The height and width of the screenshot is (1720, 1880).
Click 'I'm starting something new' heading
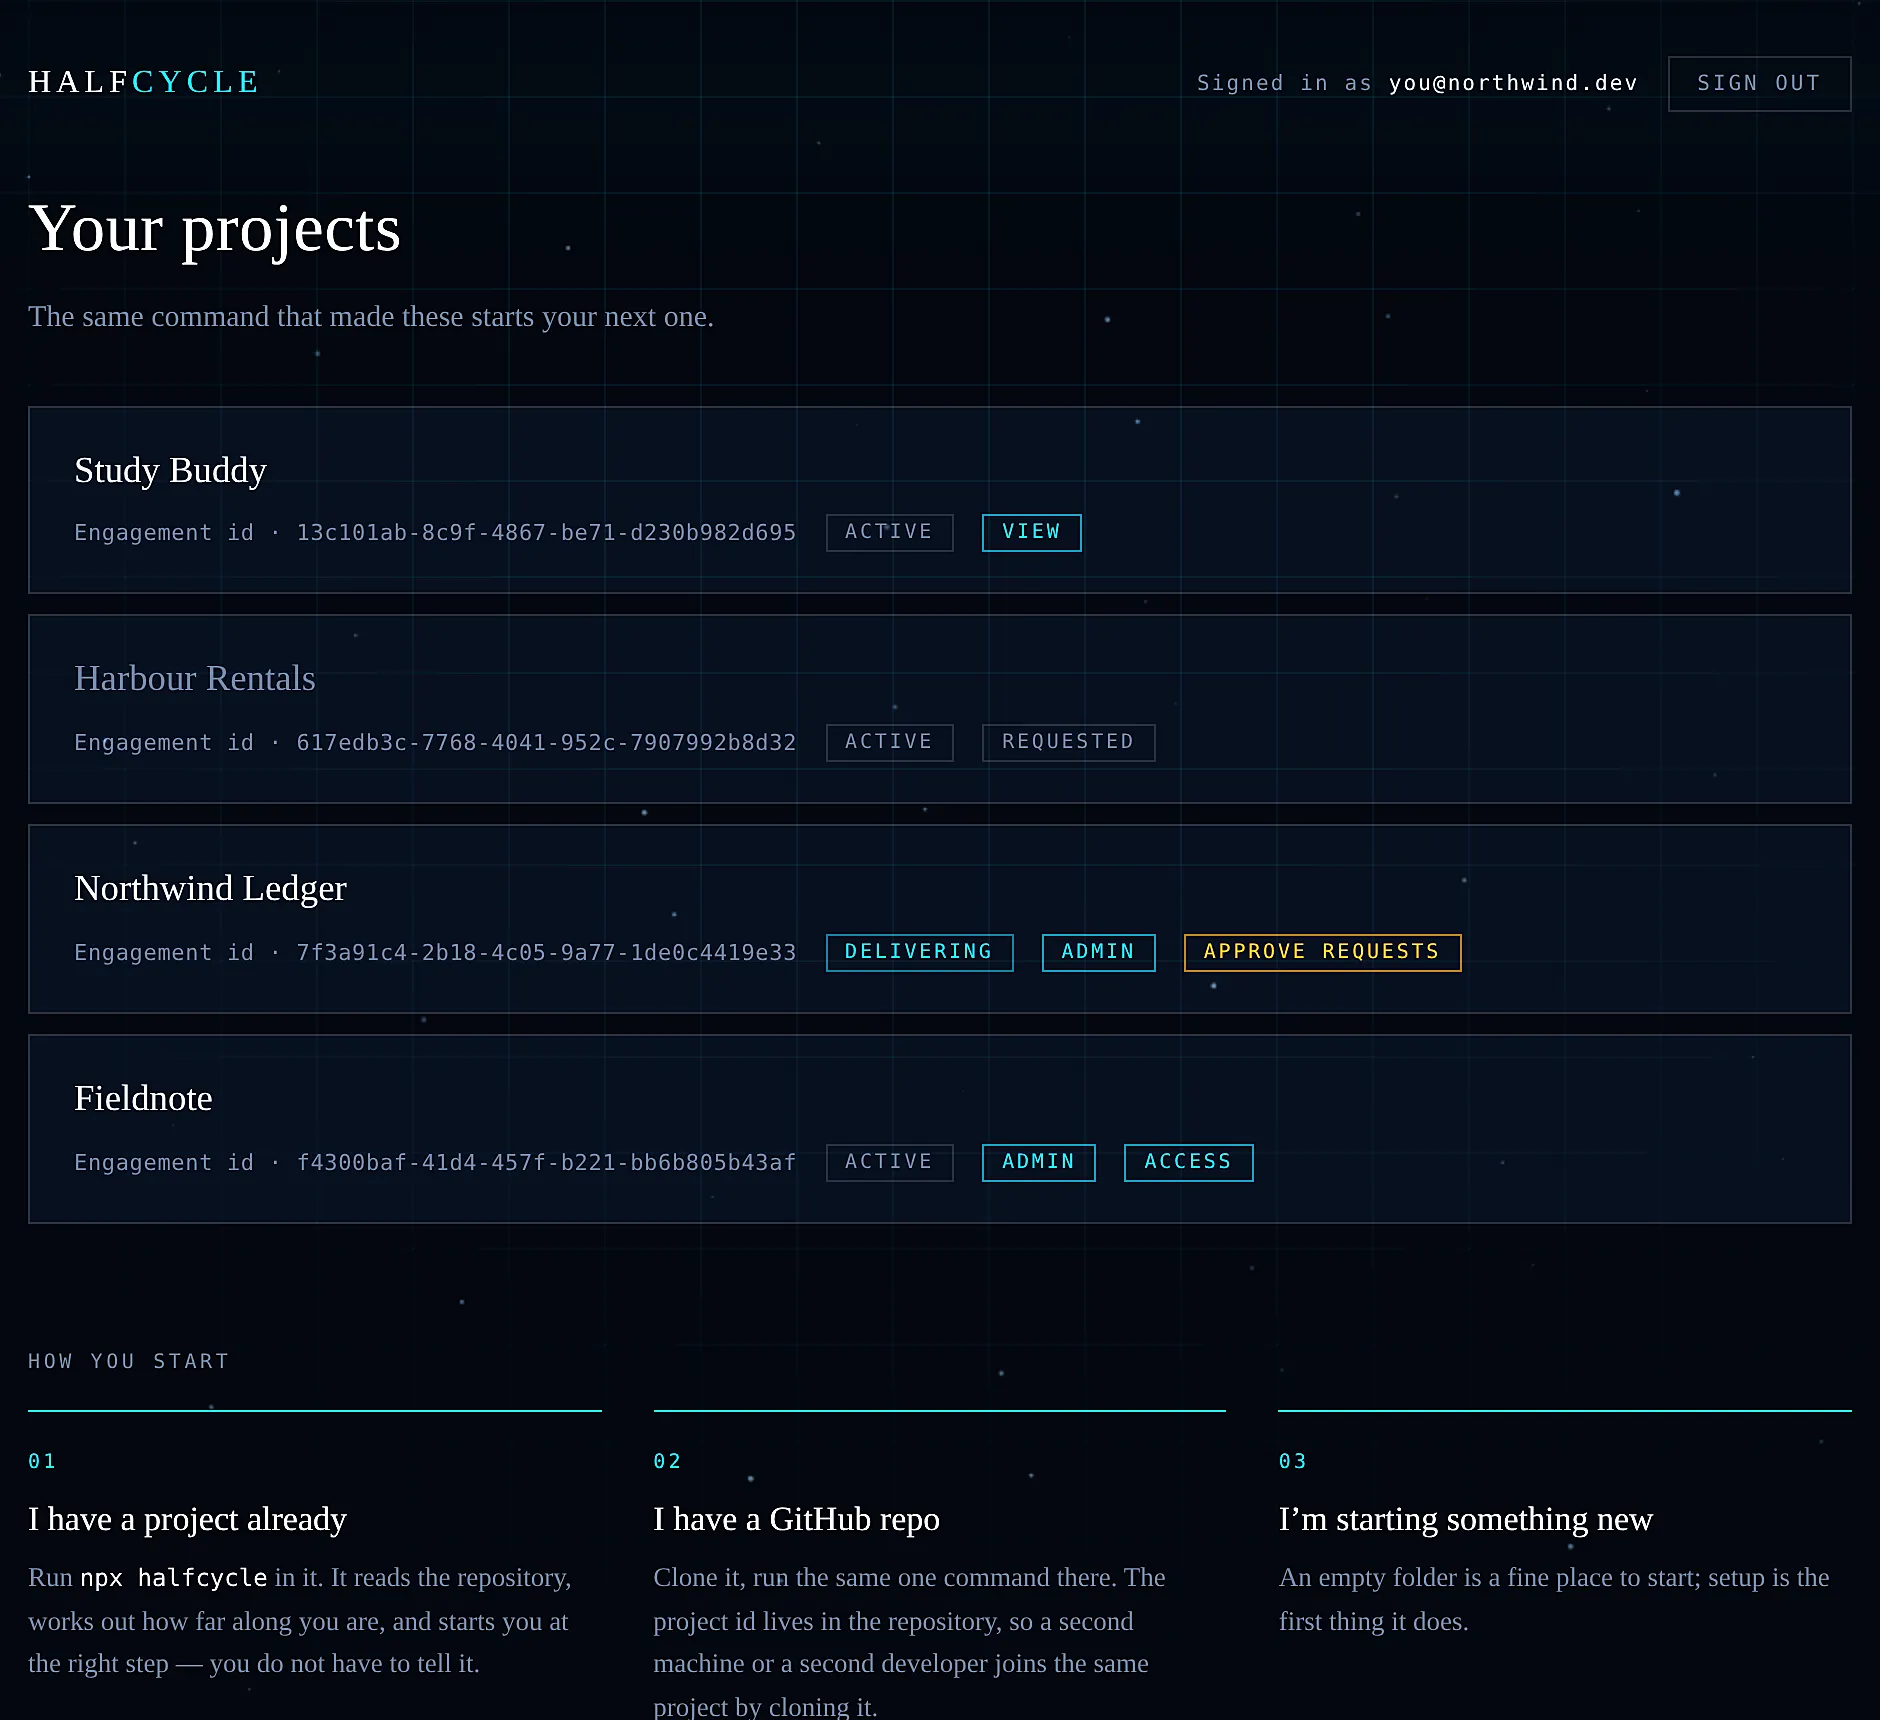tap(1465, 1519)
